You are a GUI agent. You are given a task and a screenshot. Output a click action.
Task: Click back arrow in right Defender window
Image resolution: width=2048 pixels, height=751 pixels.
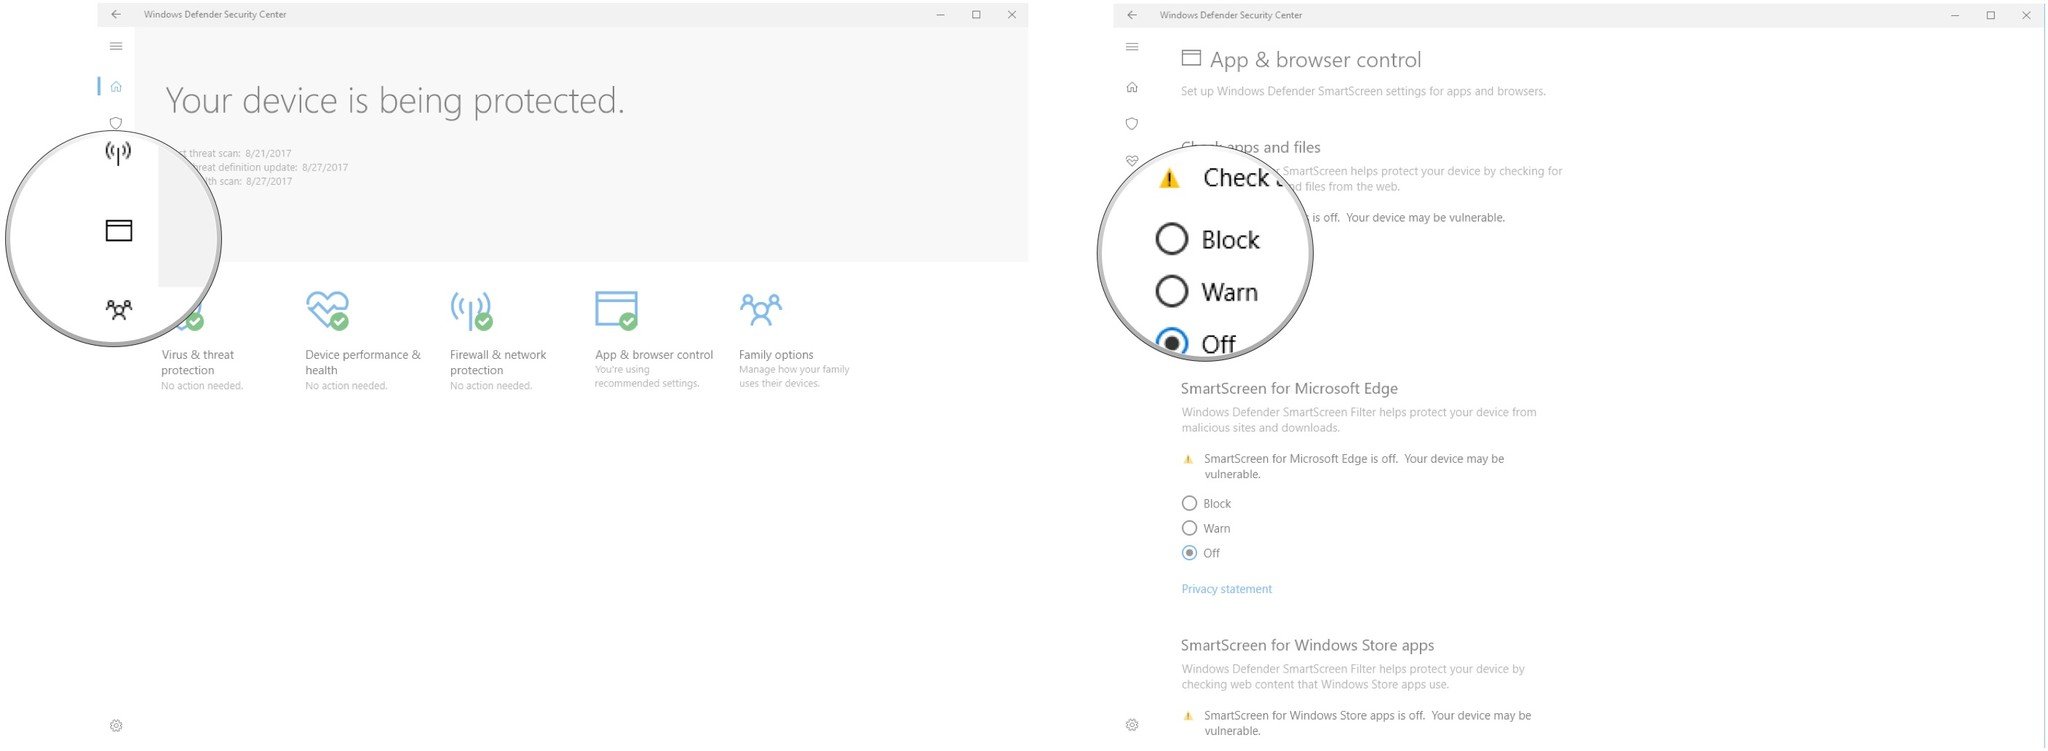coord(1132,15)
